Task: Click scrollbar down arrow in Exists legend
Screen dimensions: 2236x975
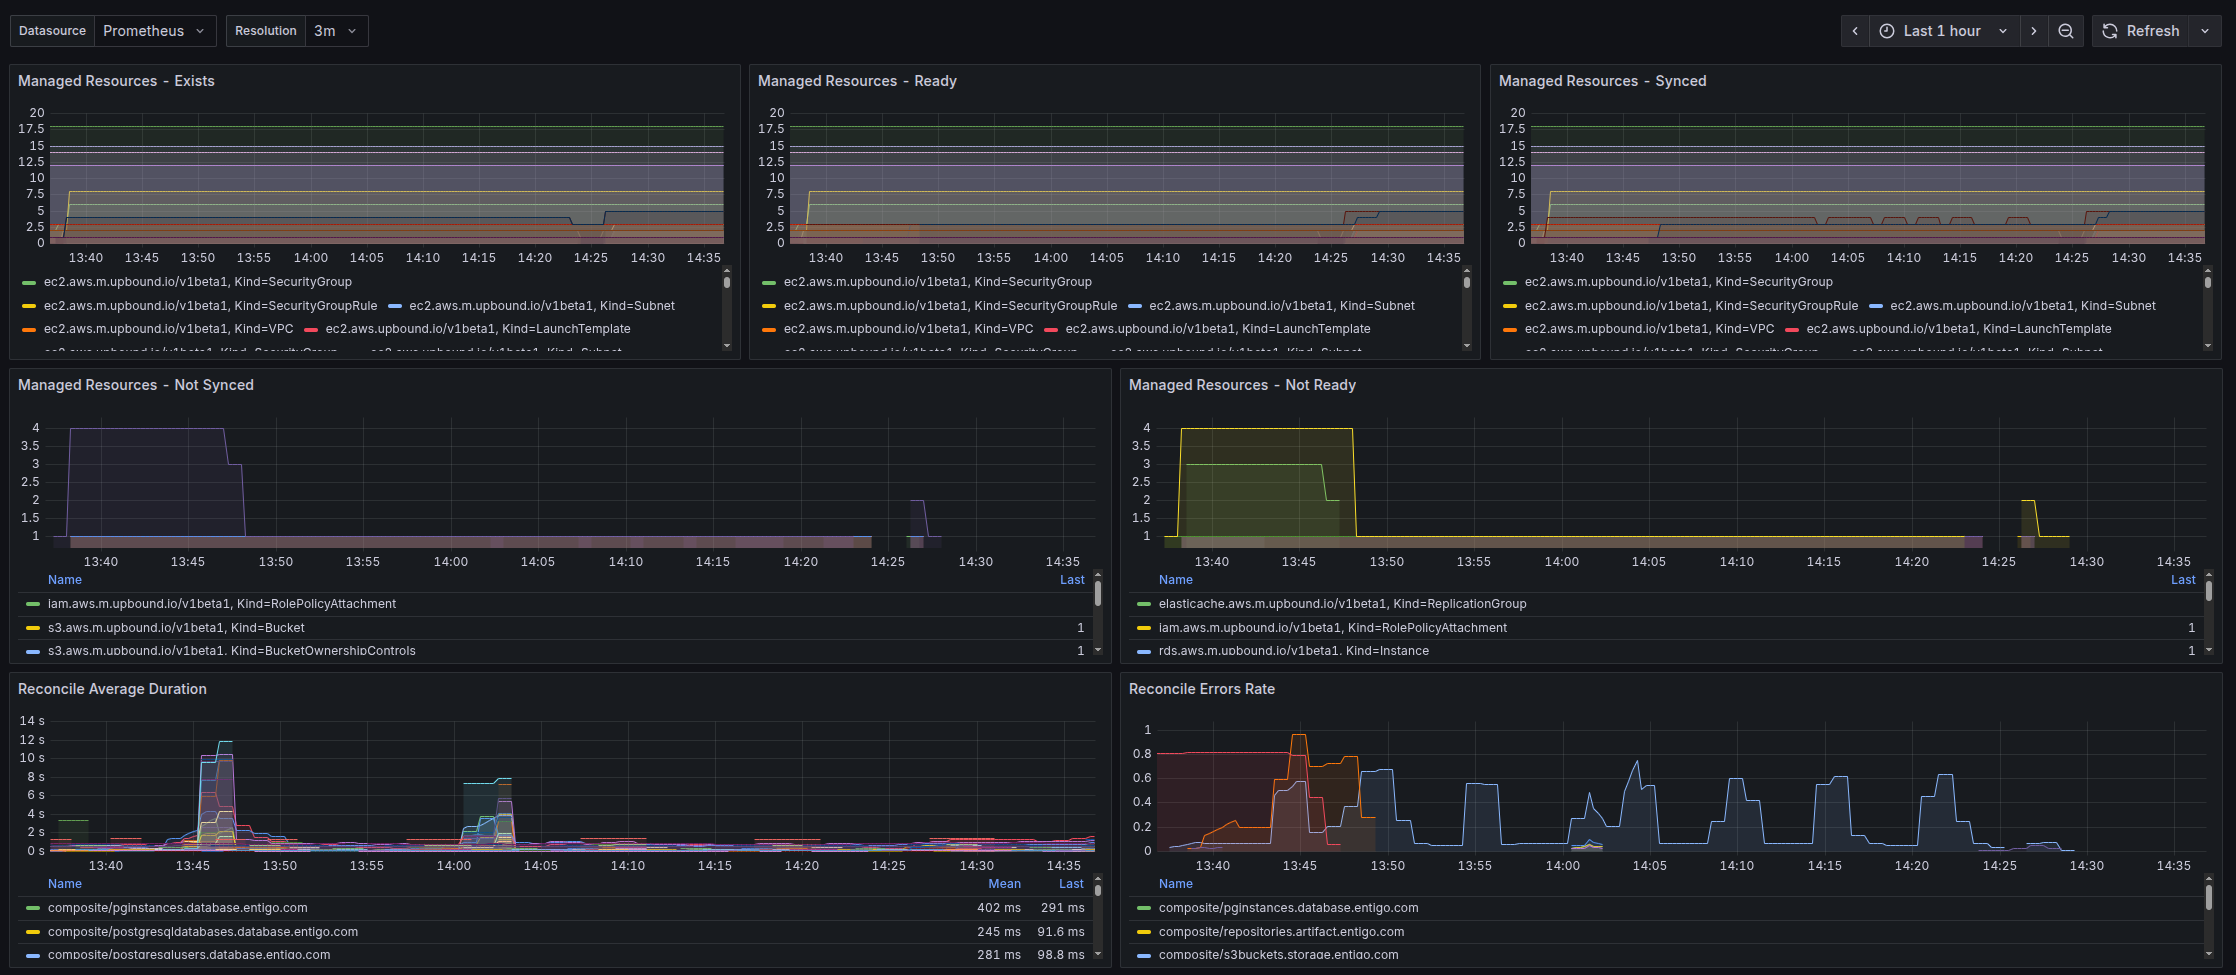Action: pos(727,346)
